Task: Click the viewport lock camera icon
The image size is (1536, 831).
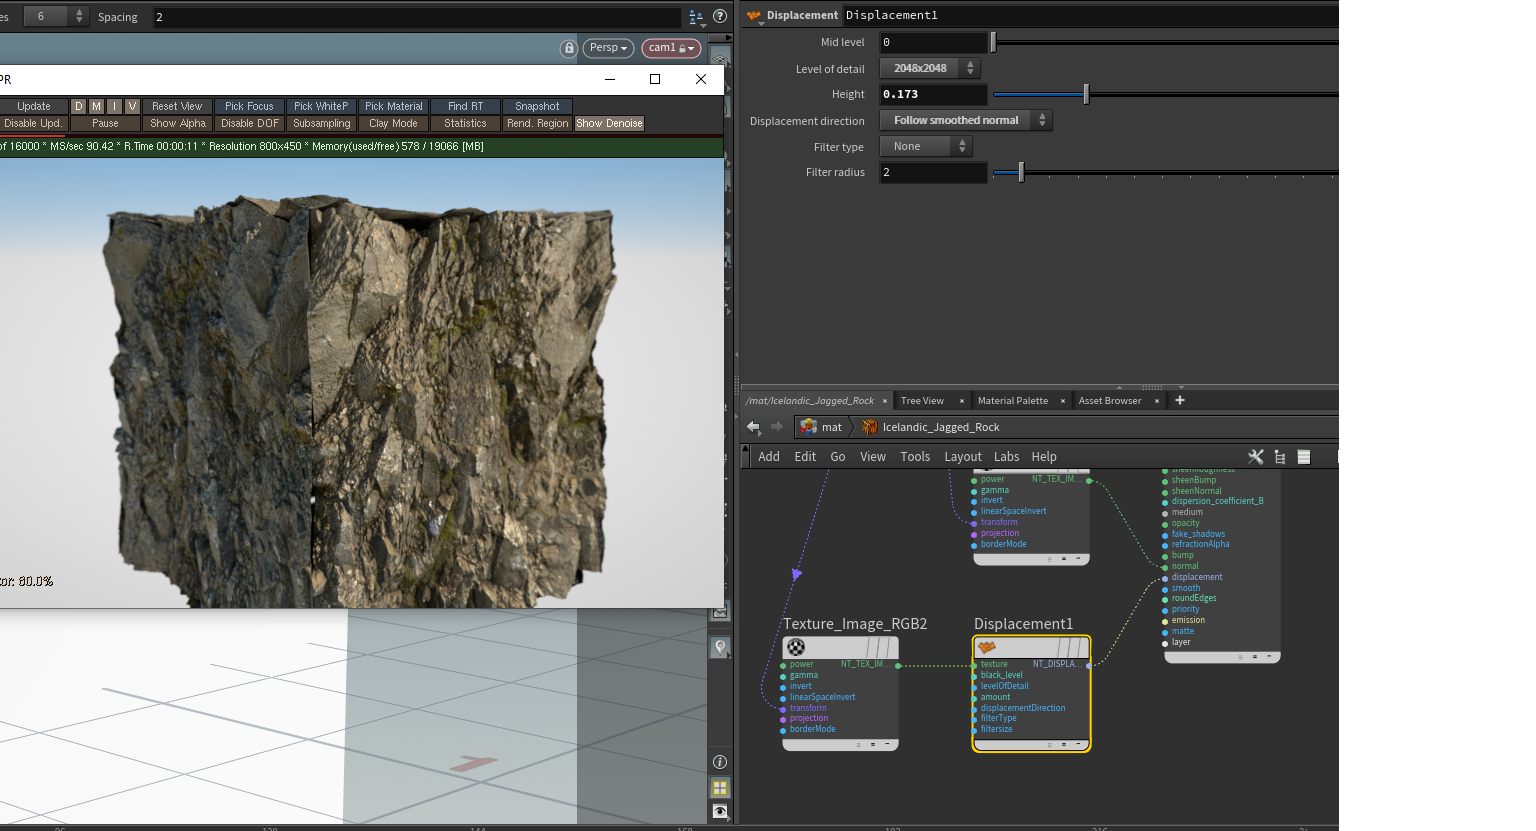Action: click(569, 48)
